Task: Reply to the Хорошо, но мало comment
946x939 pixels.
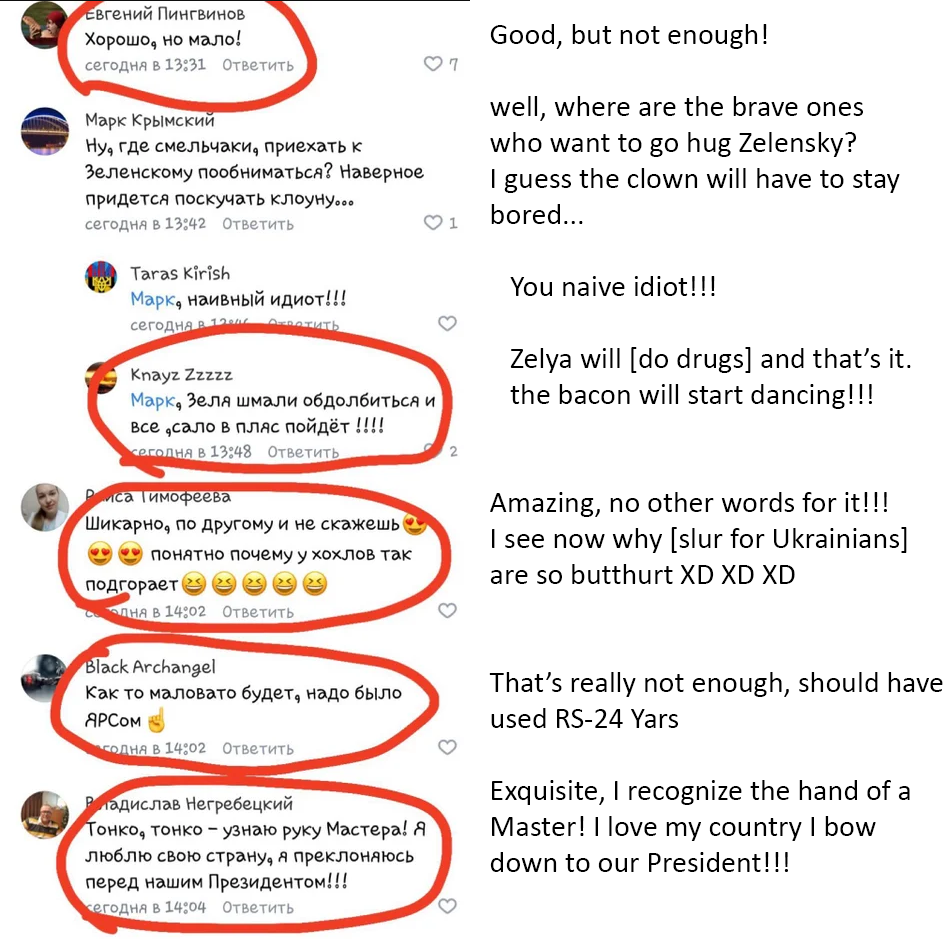Action: (258, 65)
